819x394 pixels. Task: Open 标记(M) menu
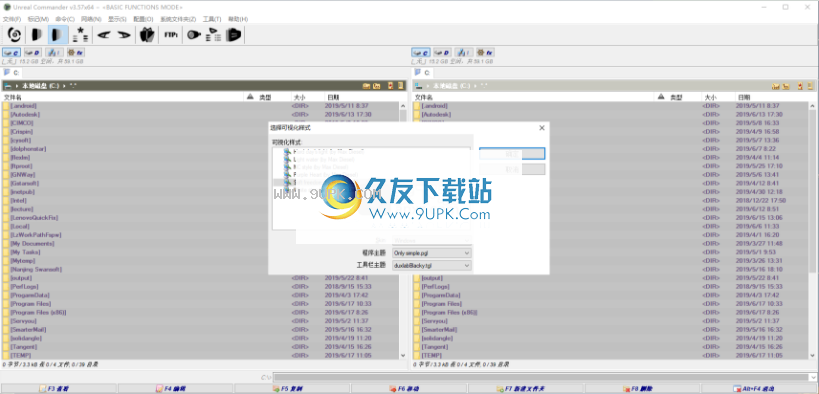pyautogui.click(x=38, y=19)
